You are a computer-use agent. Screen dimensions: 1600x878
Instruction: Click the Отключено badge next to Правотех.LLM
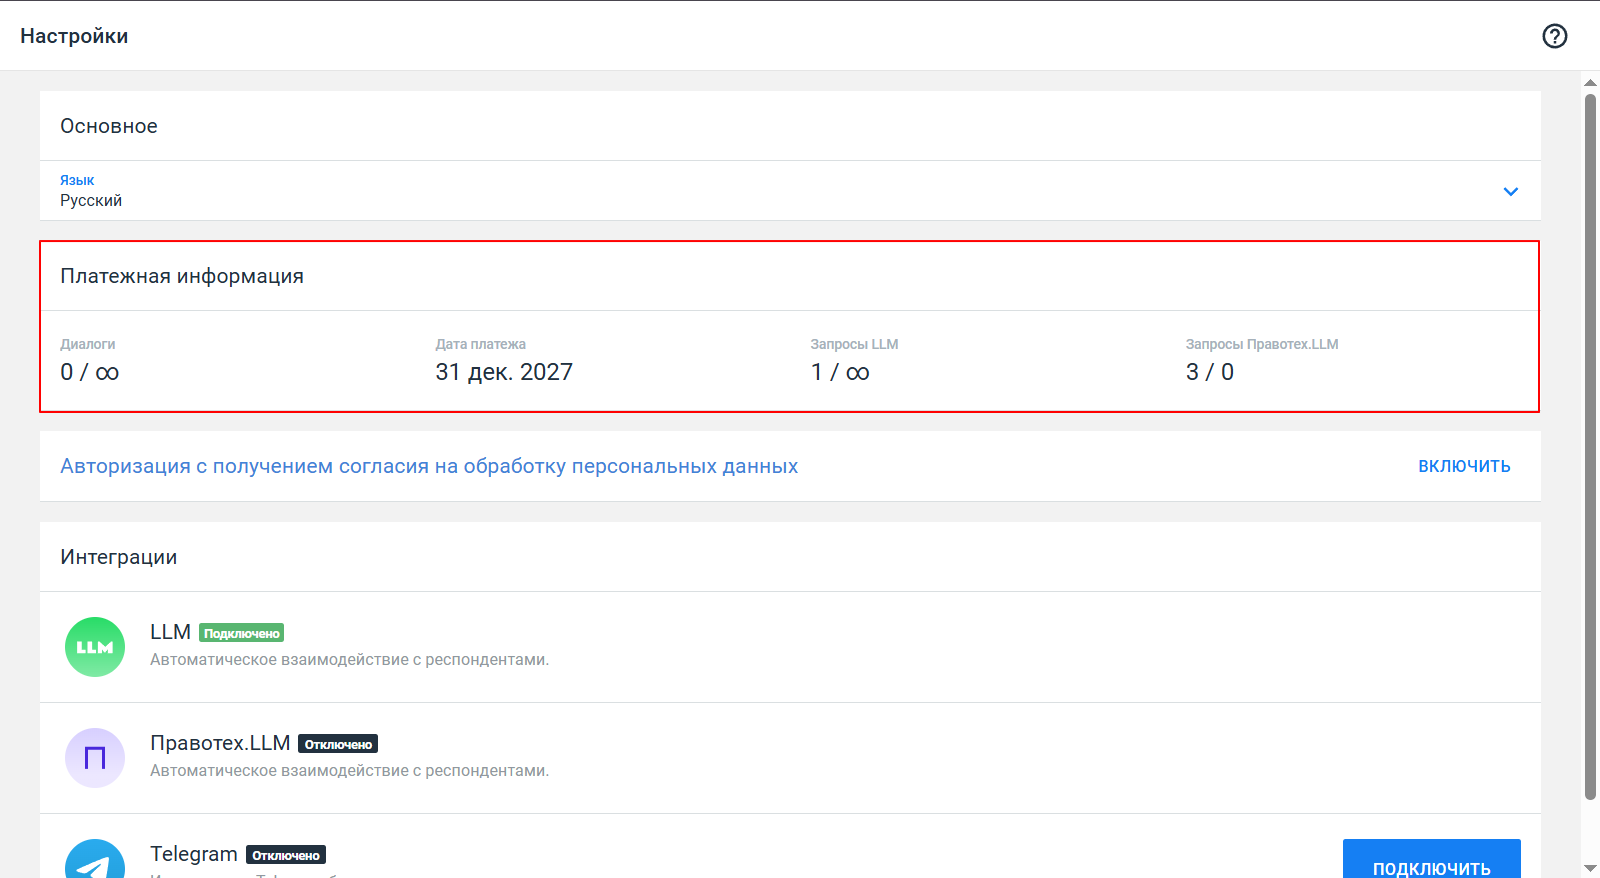[338, 744]
